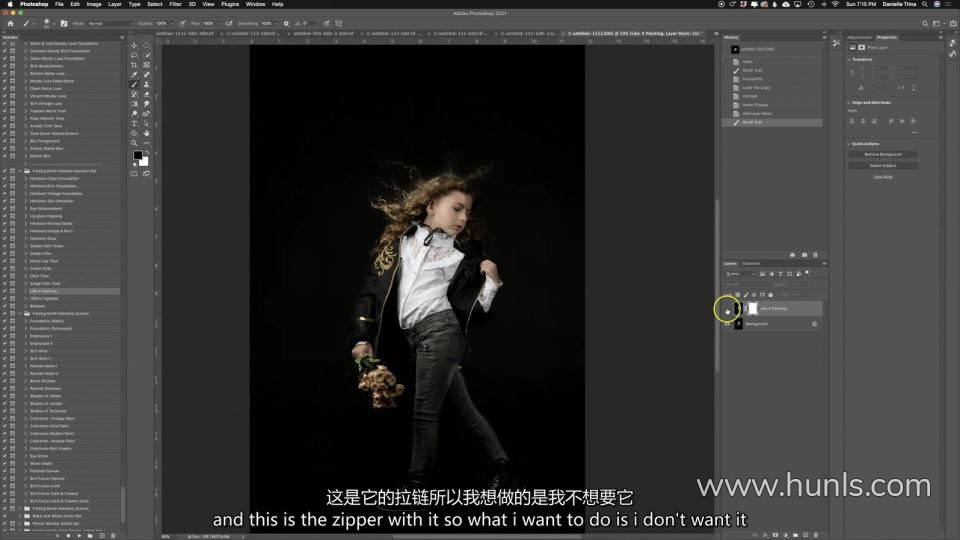The height and width of the screenshot is (540, 960).
Task: Select the Crop tool
Action: tap(134, 65)
